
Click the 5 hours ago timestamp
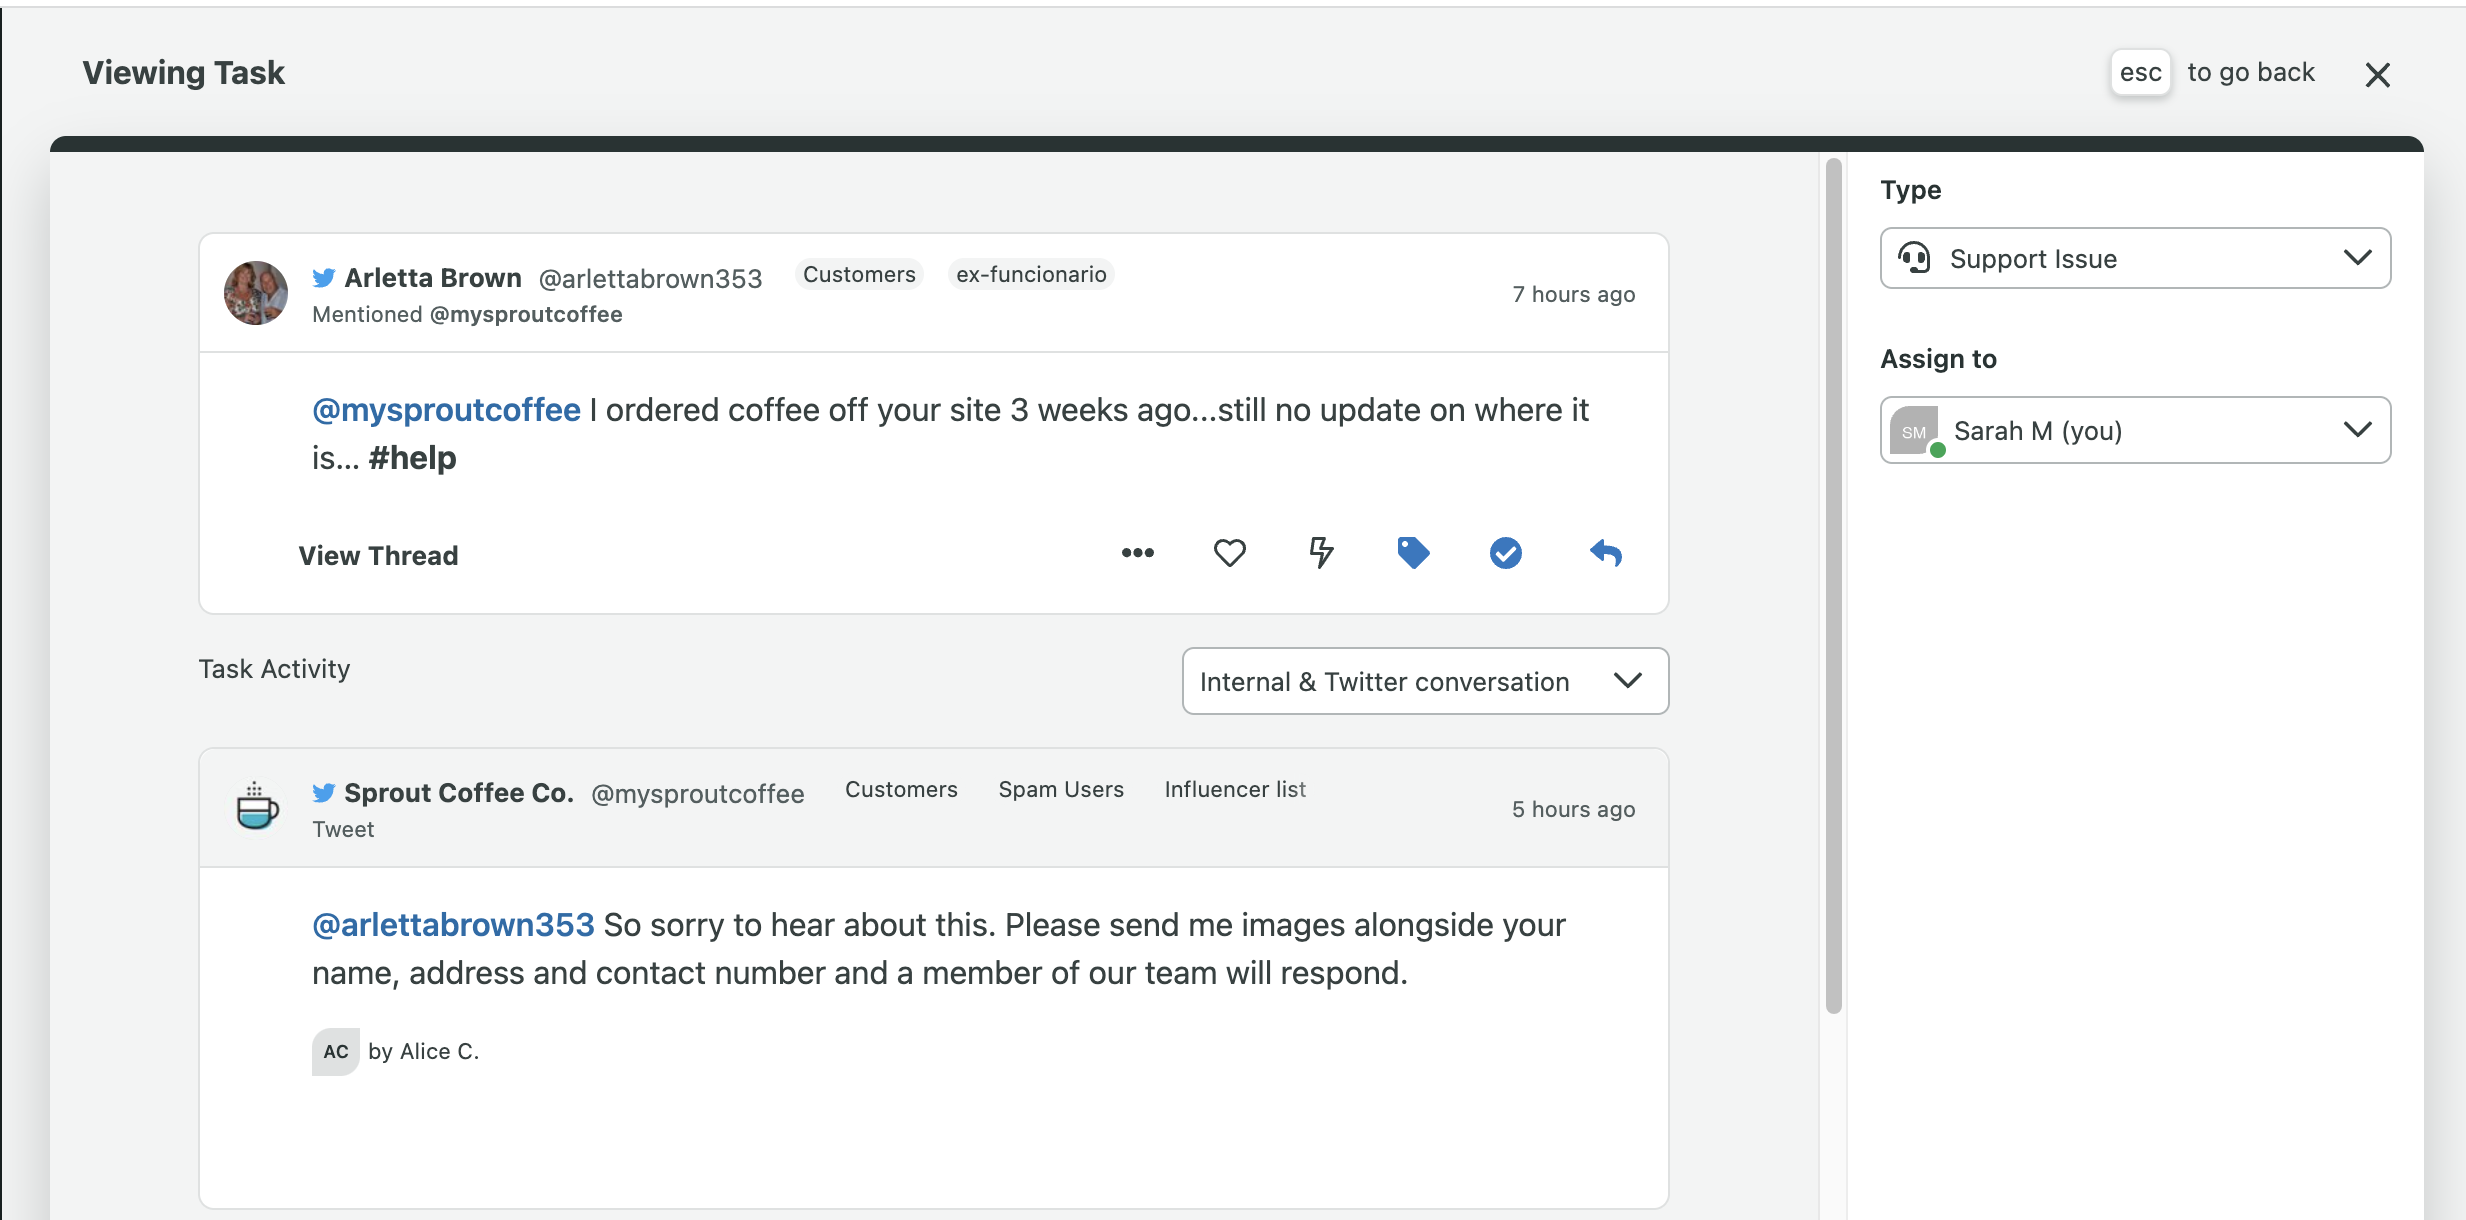(x=1573, y=809)
